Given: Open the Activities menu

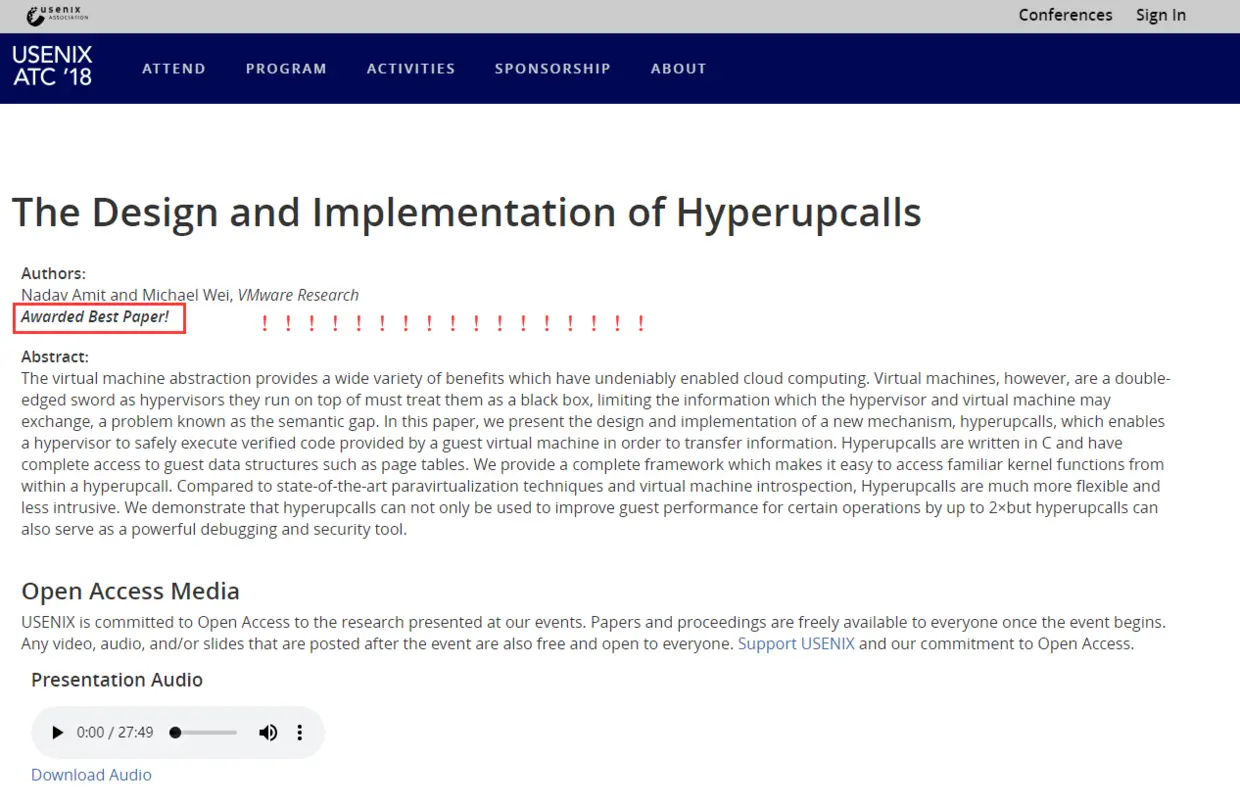Looking at the screenshot, I should click(411, 69).
